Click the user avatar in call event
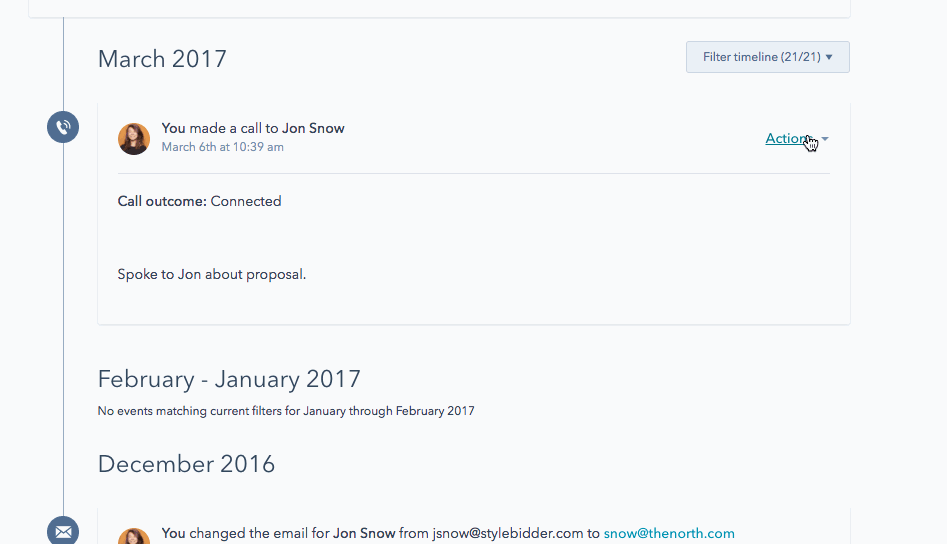This screenshot has height=544, width=947. (133, 139)
